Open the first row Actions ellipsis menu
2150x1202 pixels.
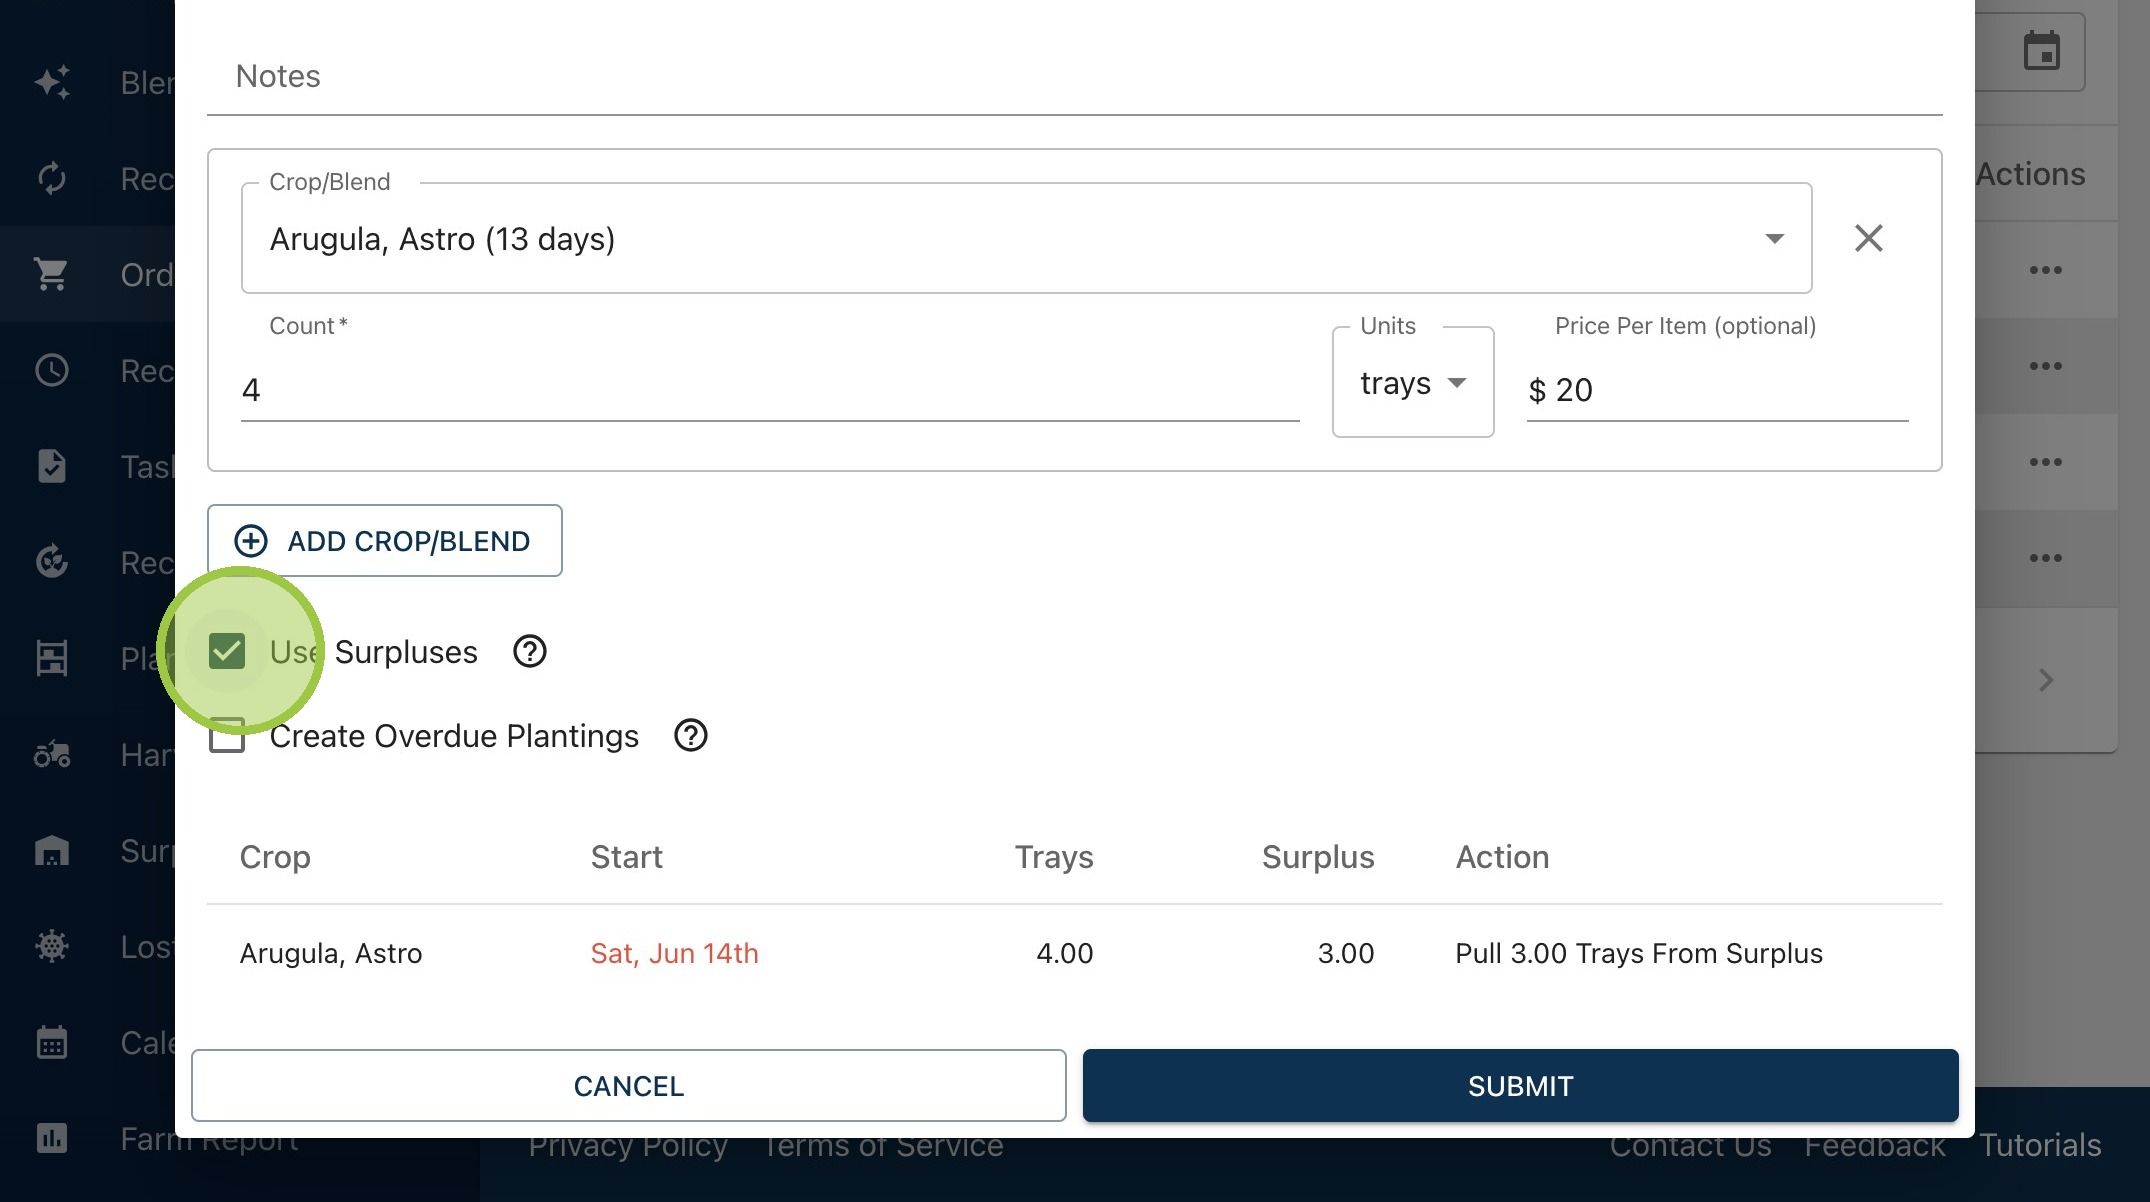pos(2045,270)
